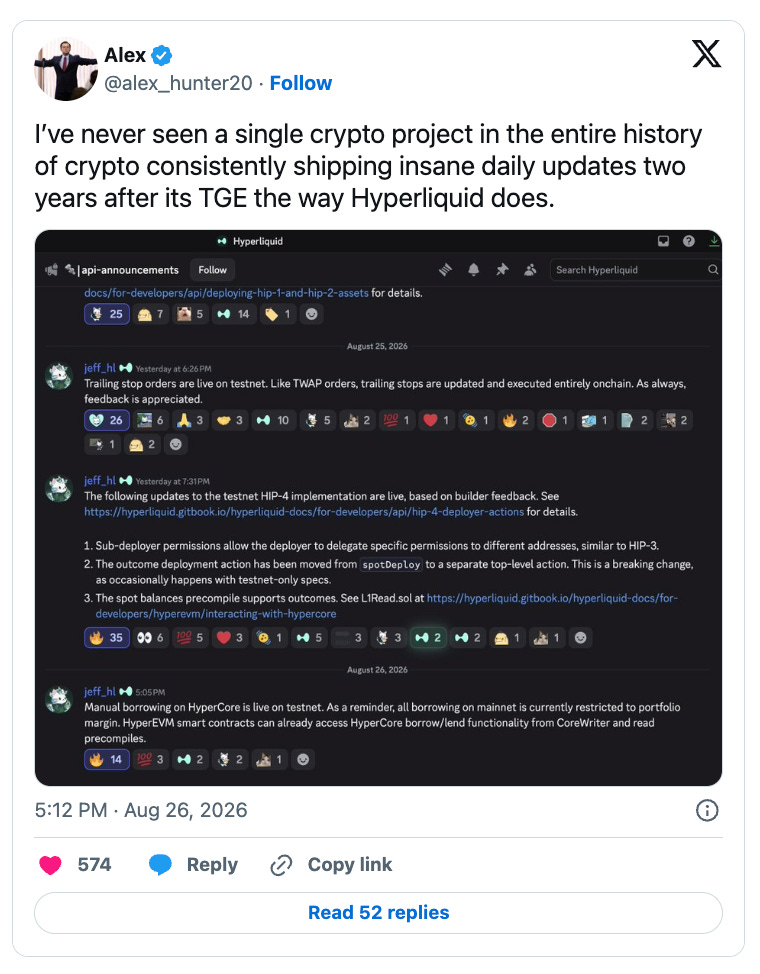The height and width of the screenshot is (974, 760).
Task: Open tweet info circle icon
Action: [x=707, y=810]
